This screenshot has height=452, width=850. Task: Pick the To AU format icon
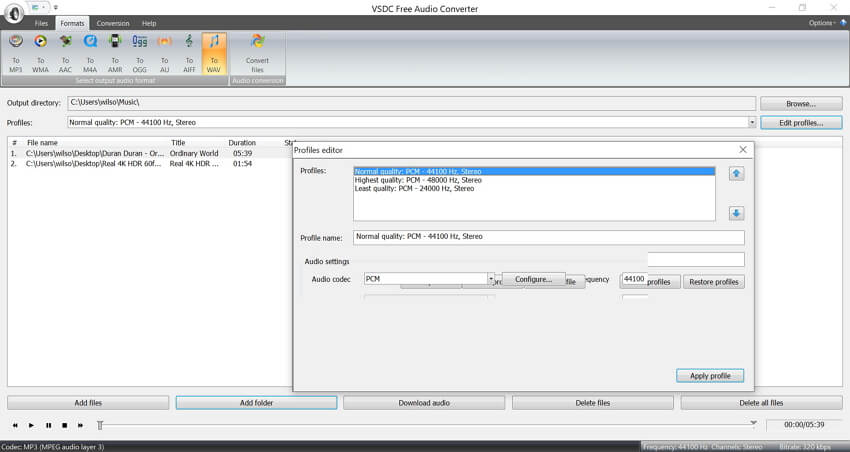pyautogui.click(x=164, y=53)
